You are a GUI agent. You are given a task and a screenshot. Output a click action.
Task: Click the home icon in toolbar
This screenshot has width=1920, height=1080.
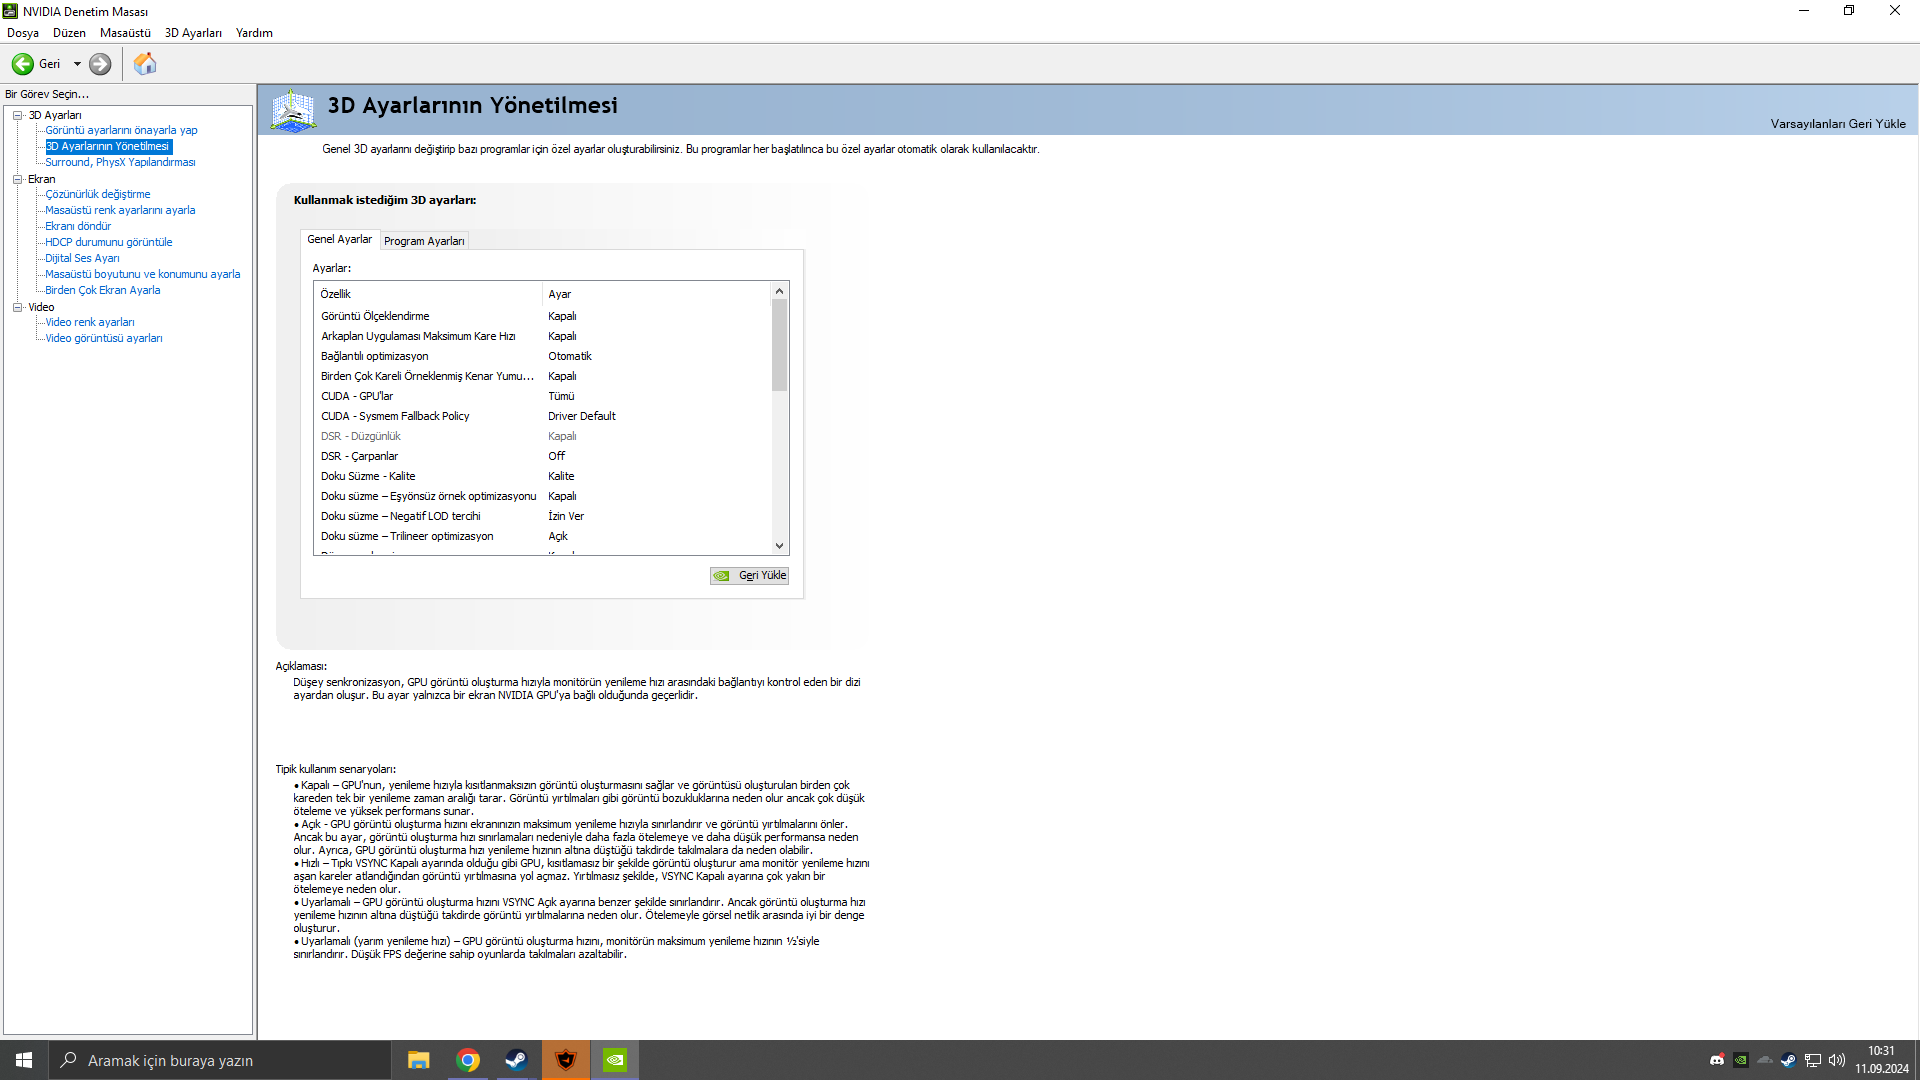pyautogui.click(x=145, y=64)
